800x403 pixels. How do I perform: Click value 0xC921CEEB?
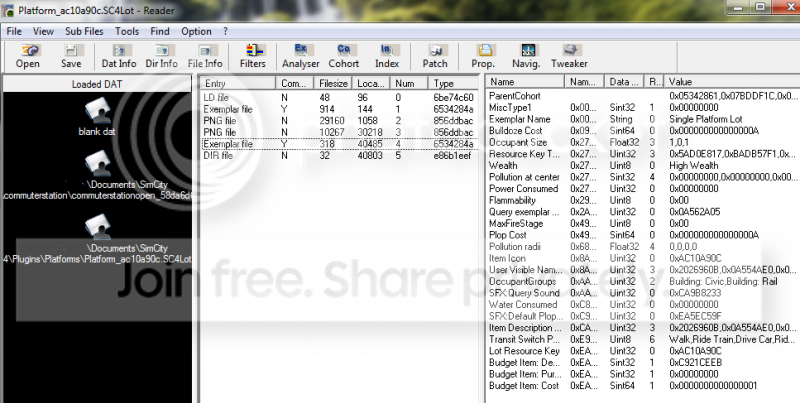pos(695,363)
